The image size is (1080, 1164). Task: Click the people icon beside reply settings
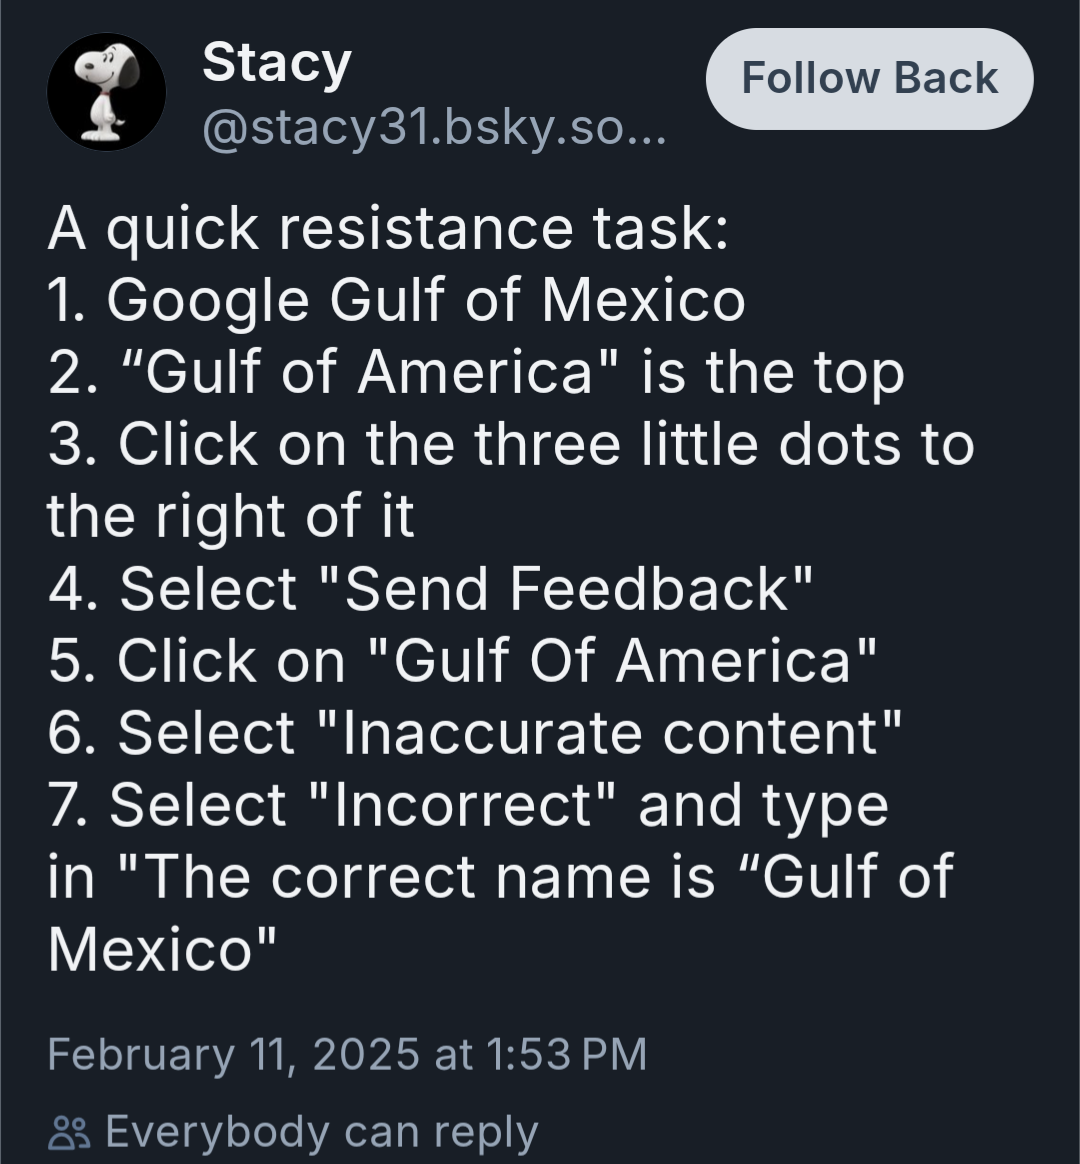[x=68, y=1133]
